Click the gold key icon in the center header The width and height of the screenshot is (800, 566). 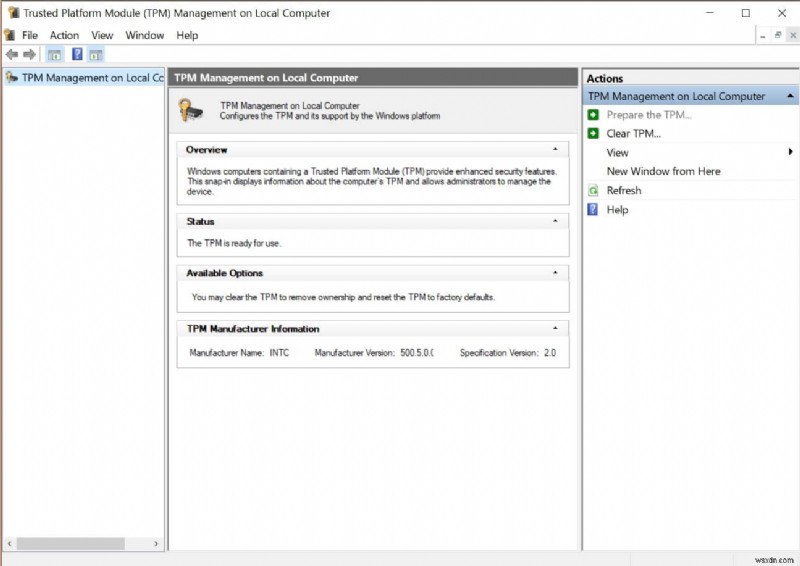pos(191,110)
